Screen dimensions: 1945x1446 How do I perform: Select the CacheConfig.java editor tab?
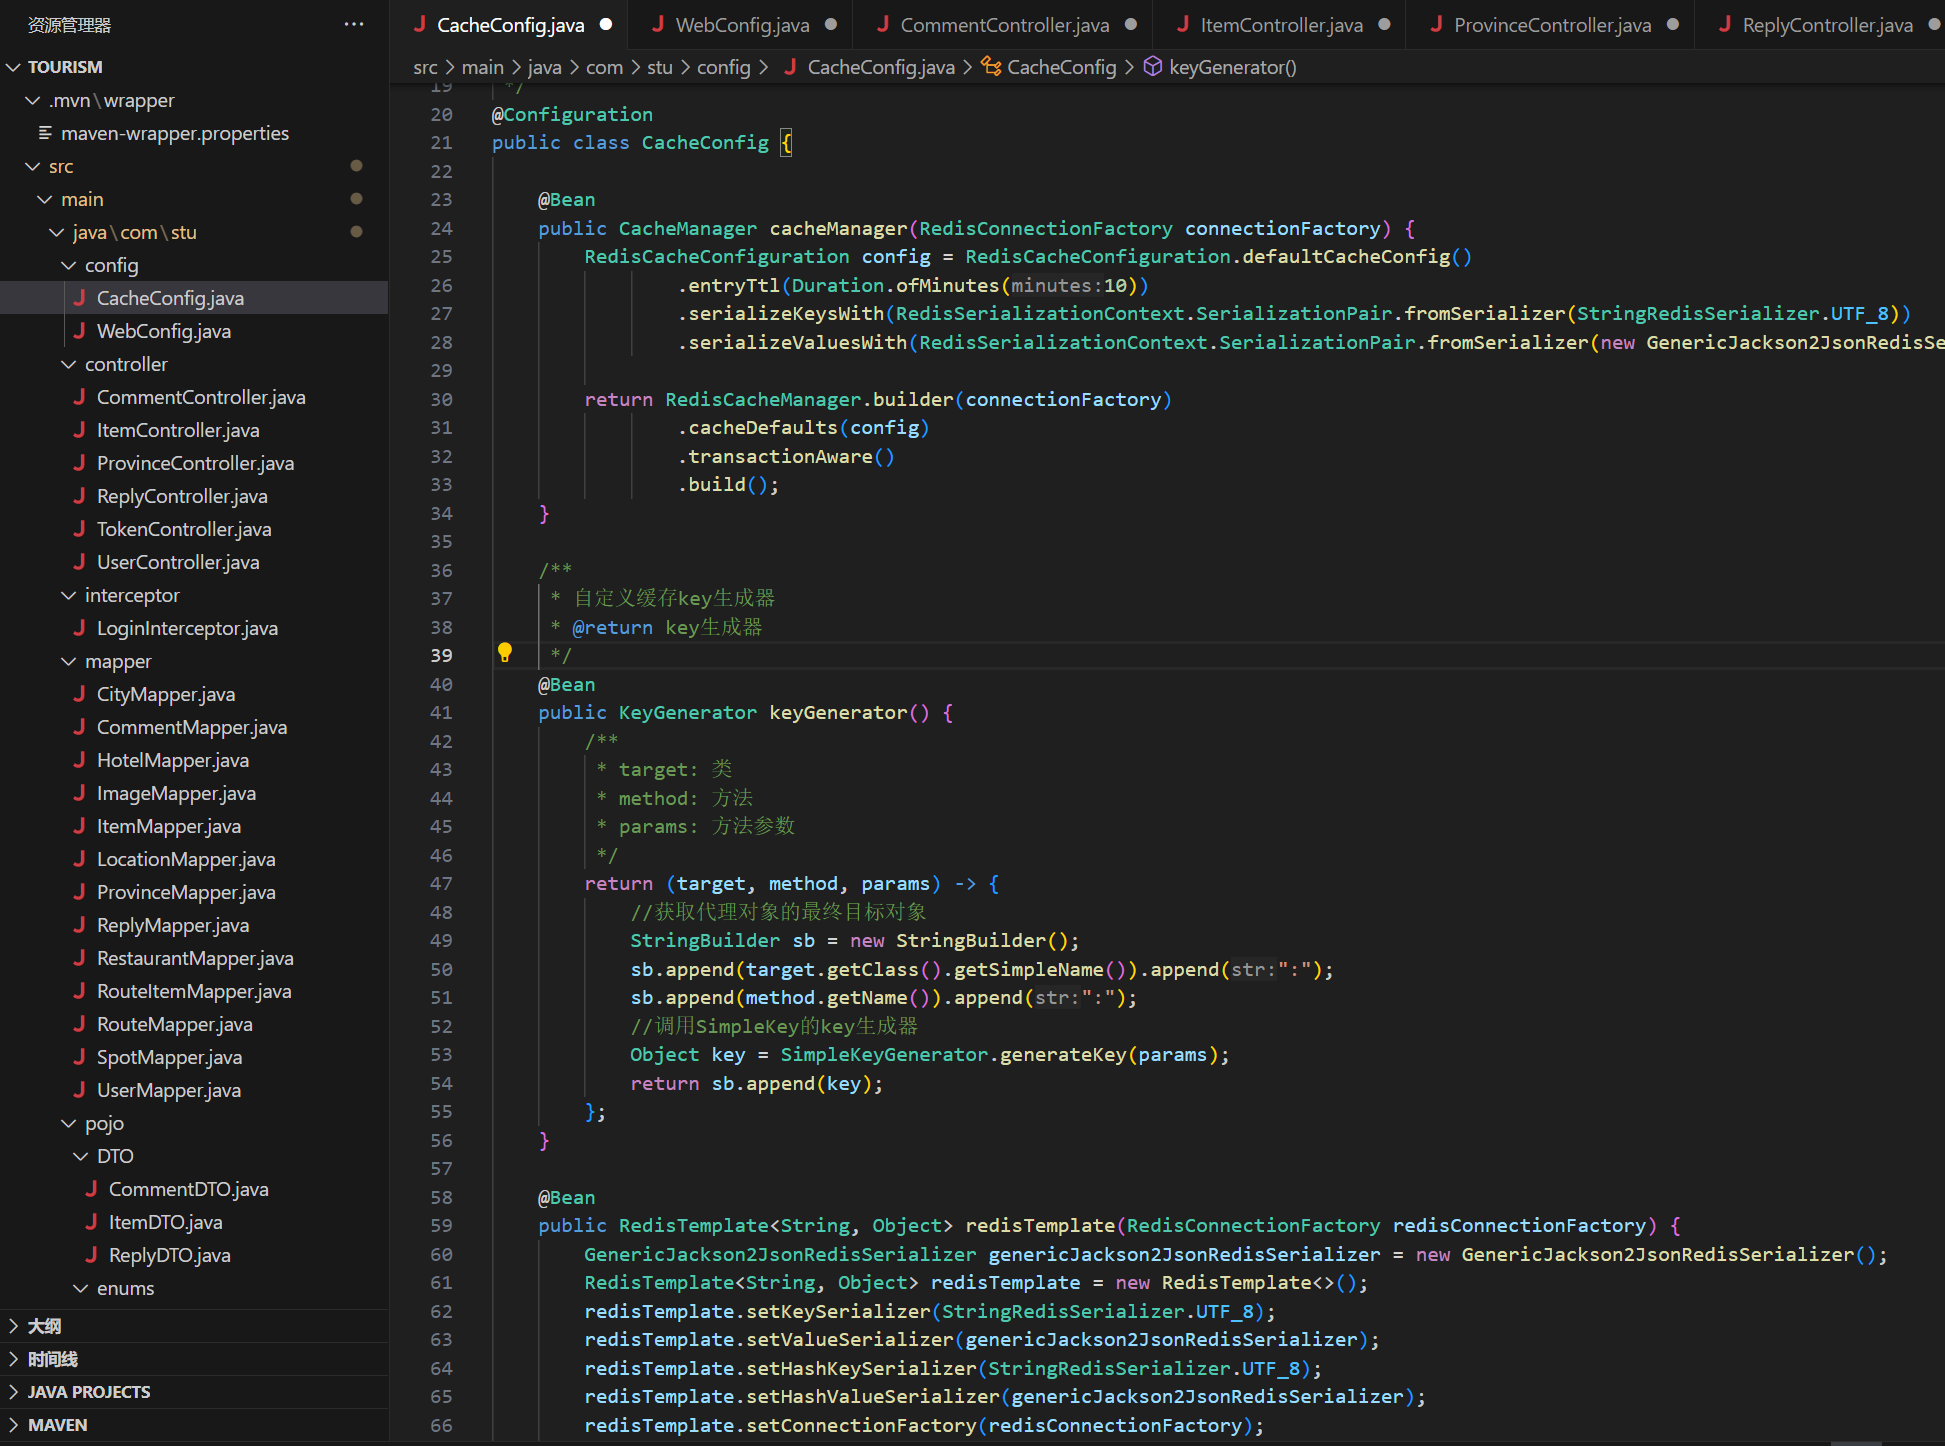click(510, 24)
